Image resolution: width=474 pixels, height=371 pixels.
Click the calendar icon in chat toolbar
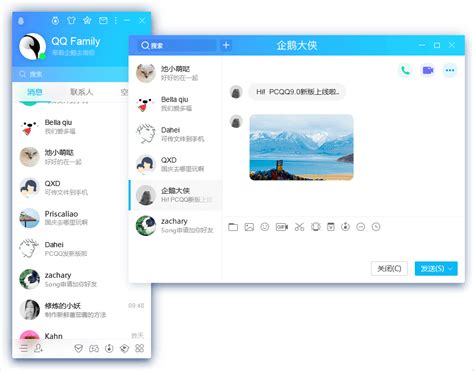[x=331, y=227]
